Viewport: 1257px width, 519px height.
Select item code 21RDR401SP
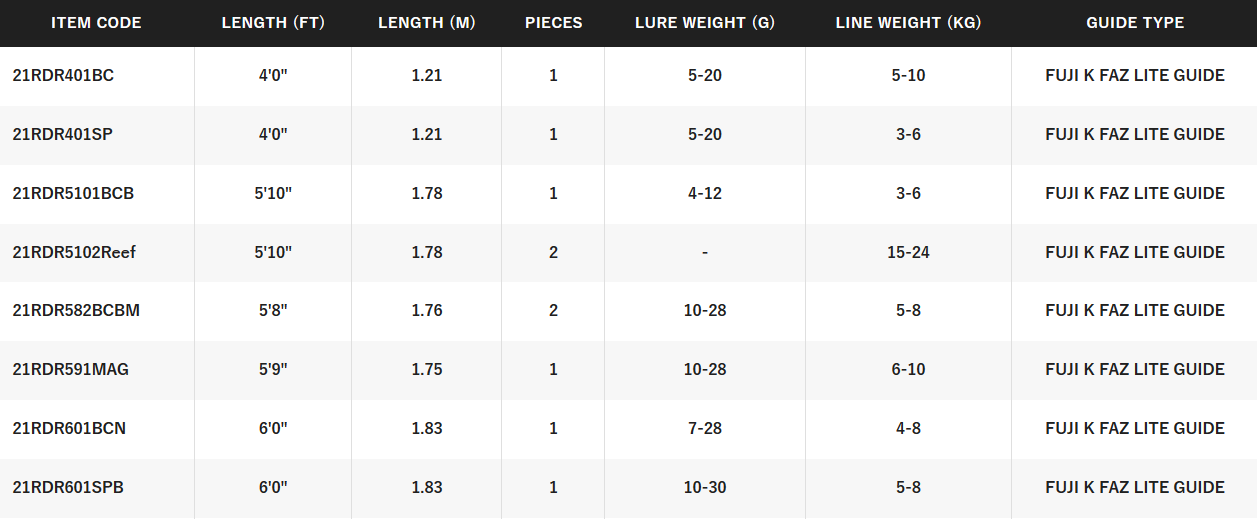coord(63,135)
